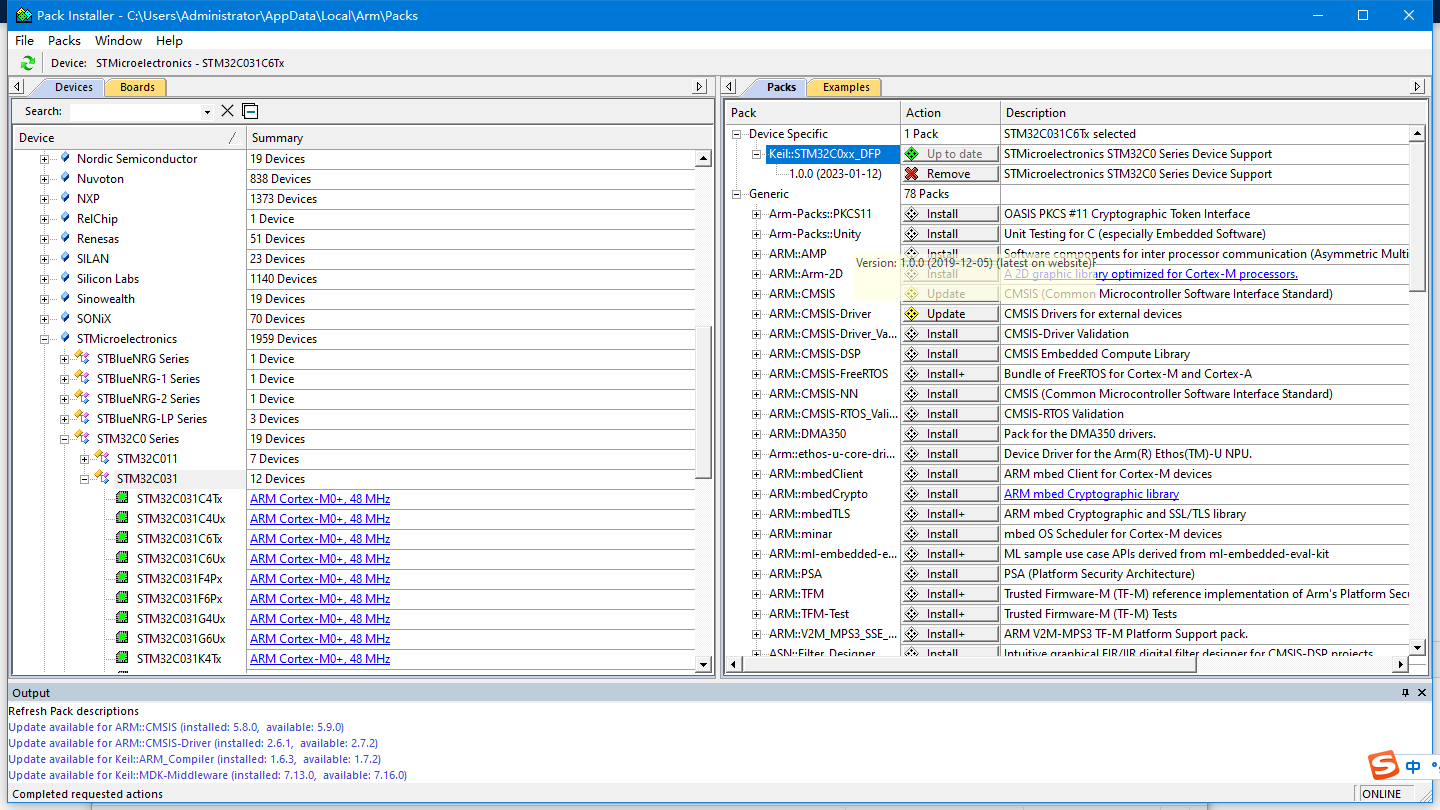
Task: Expand the NXP vendor node
Action: pyautogui.click(x=45, y=199)
